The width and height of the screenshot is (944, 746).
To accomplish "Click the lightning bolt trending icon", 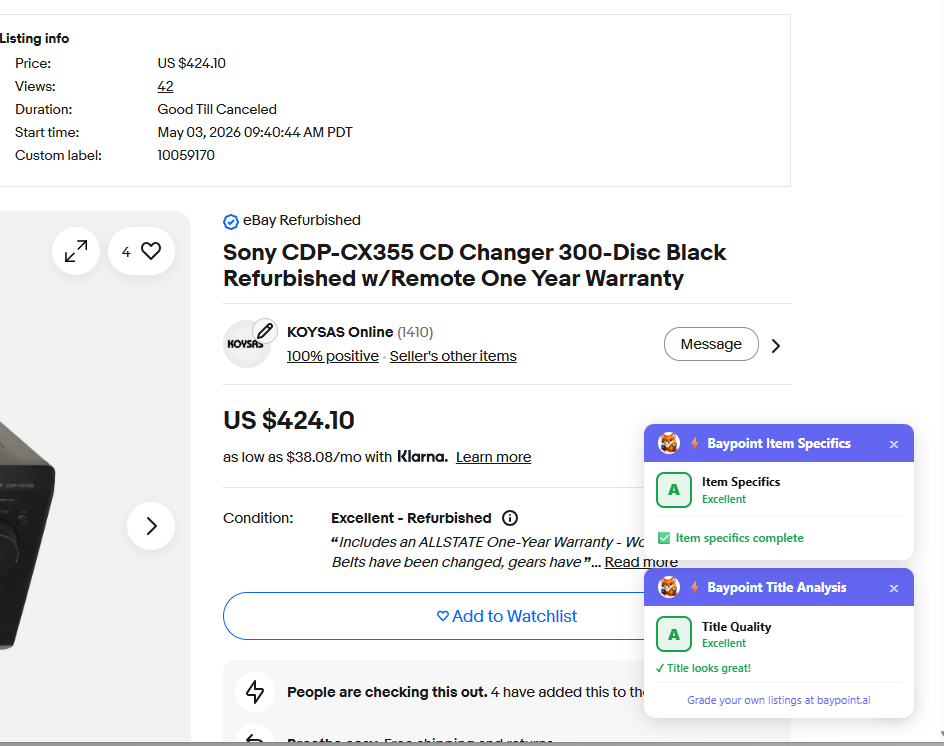I will point(255,692).
